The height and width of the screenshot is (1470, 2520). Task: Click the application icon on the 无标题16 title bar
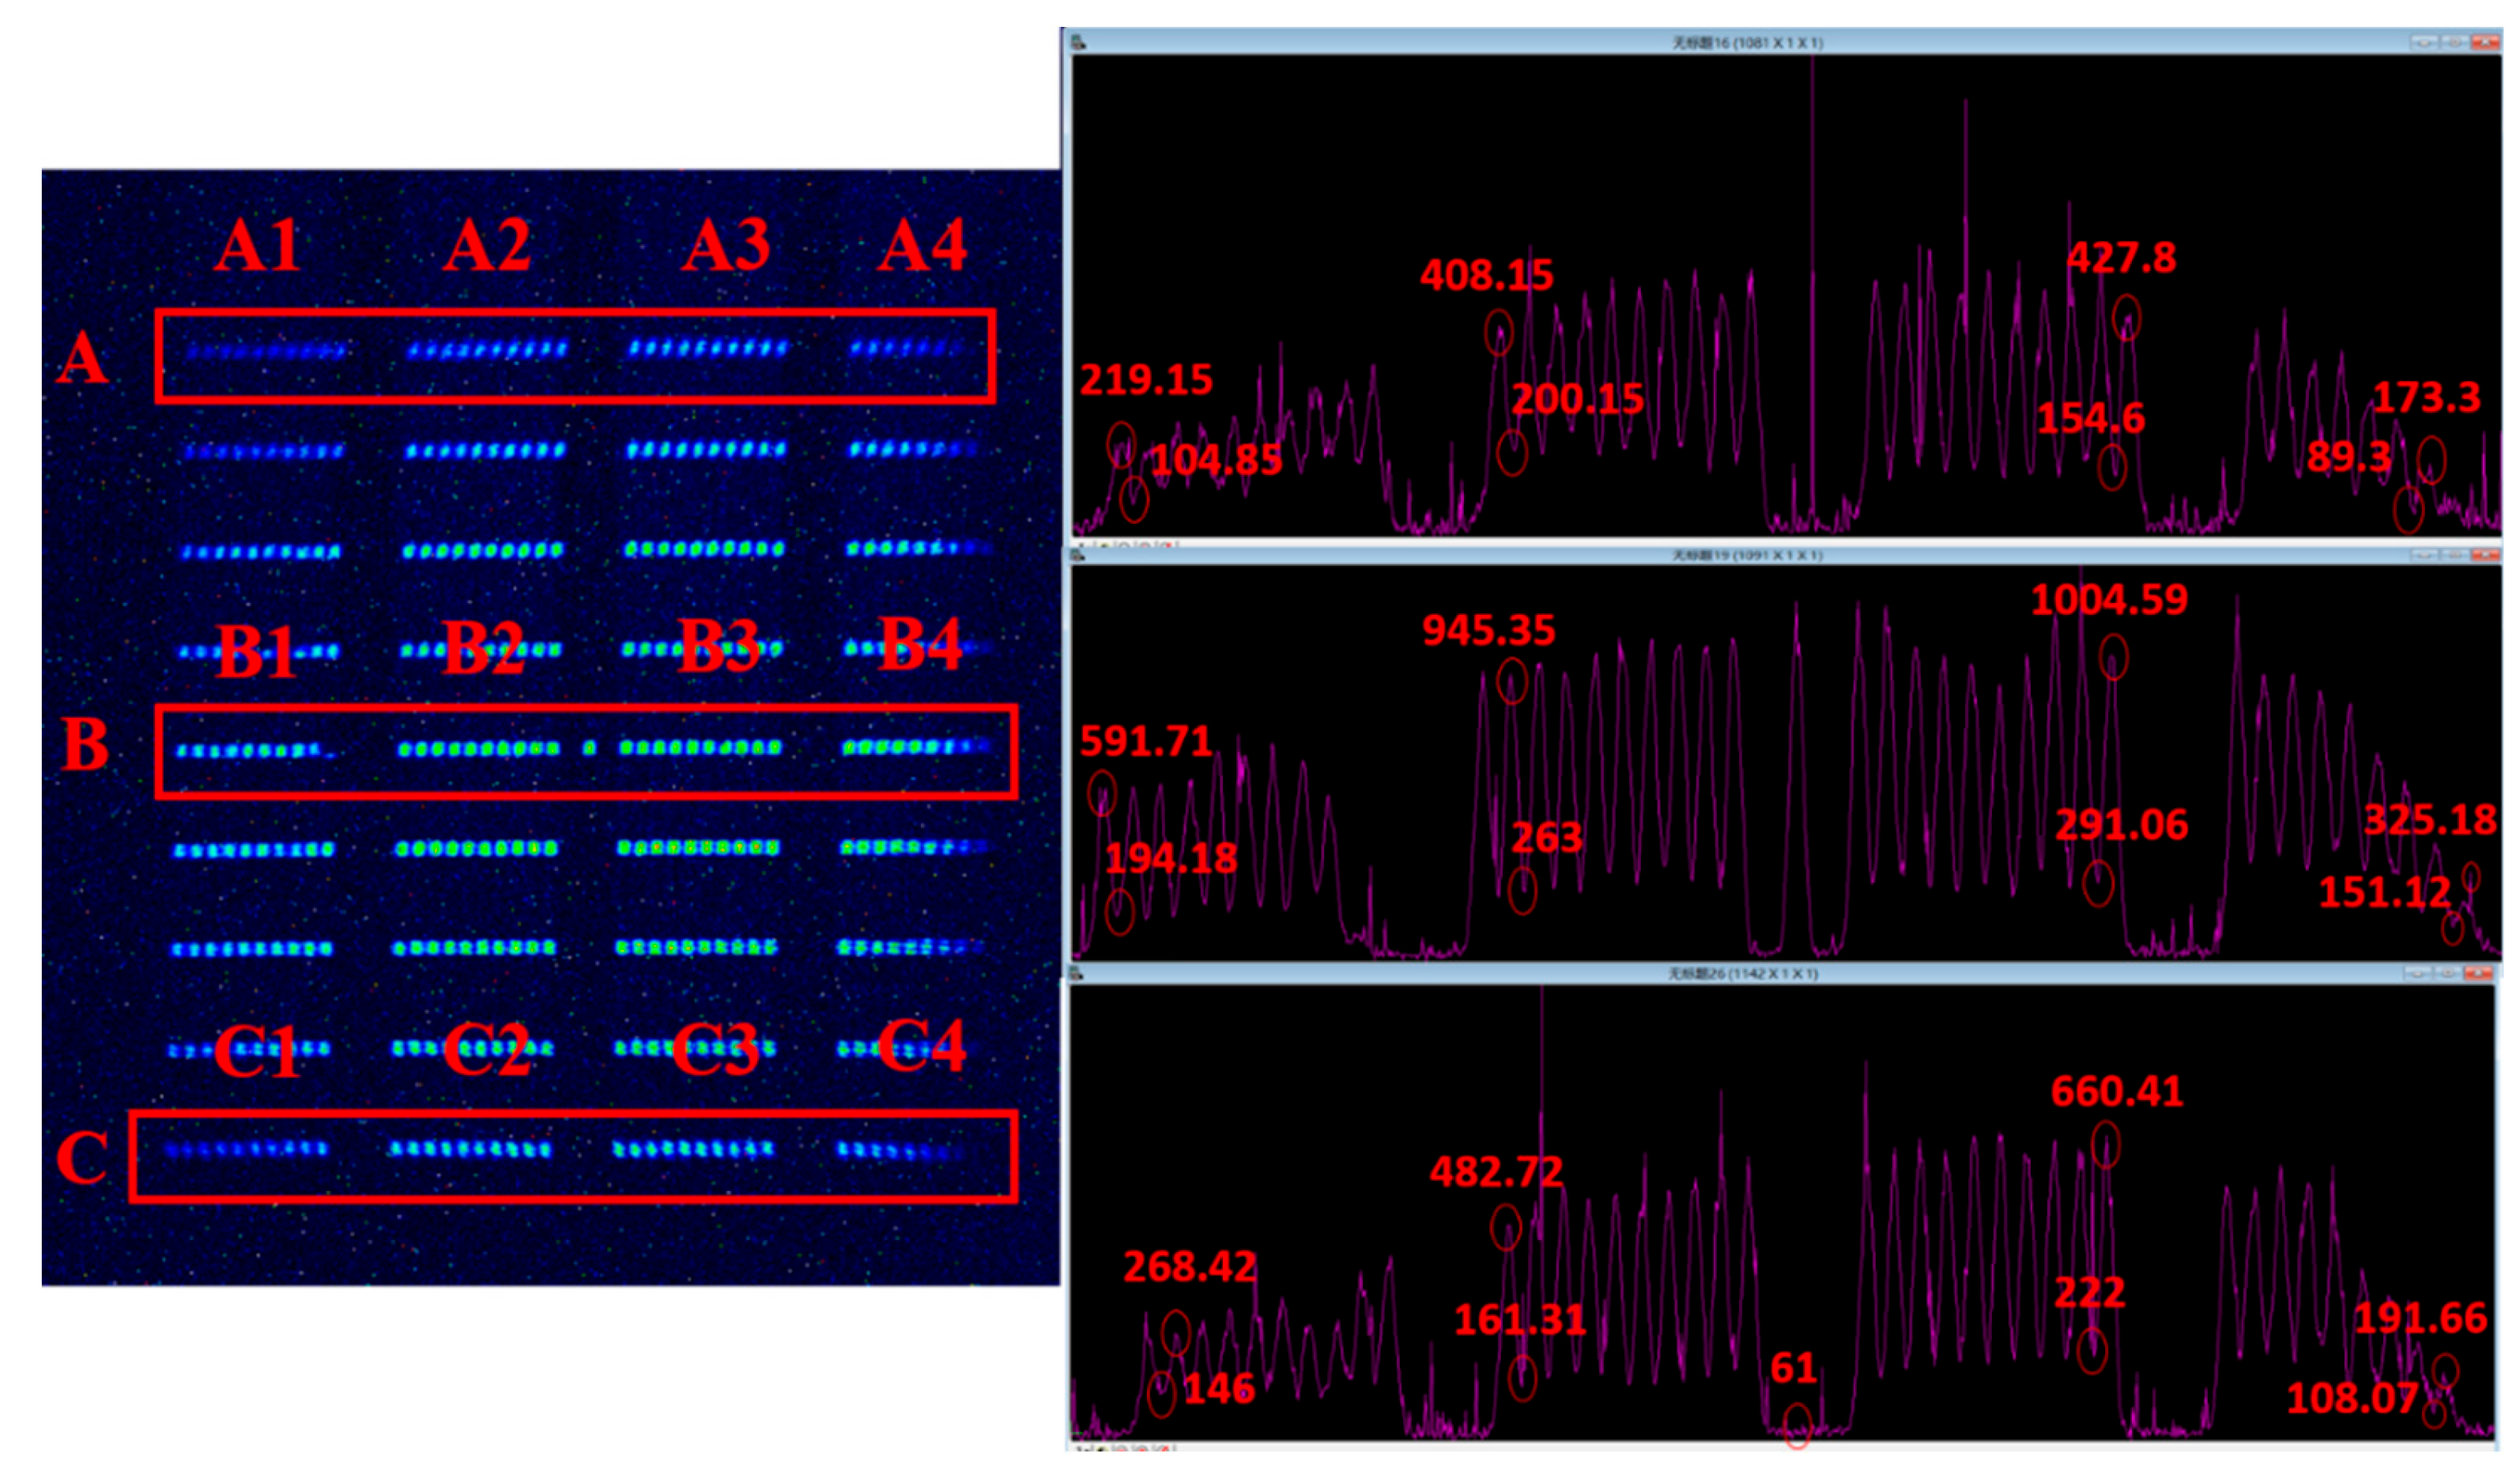tap(1080, 41)
